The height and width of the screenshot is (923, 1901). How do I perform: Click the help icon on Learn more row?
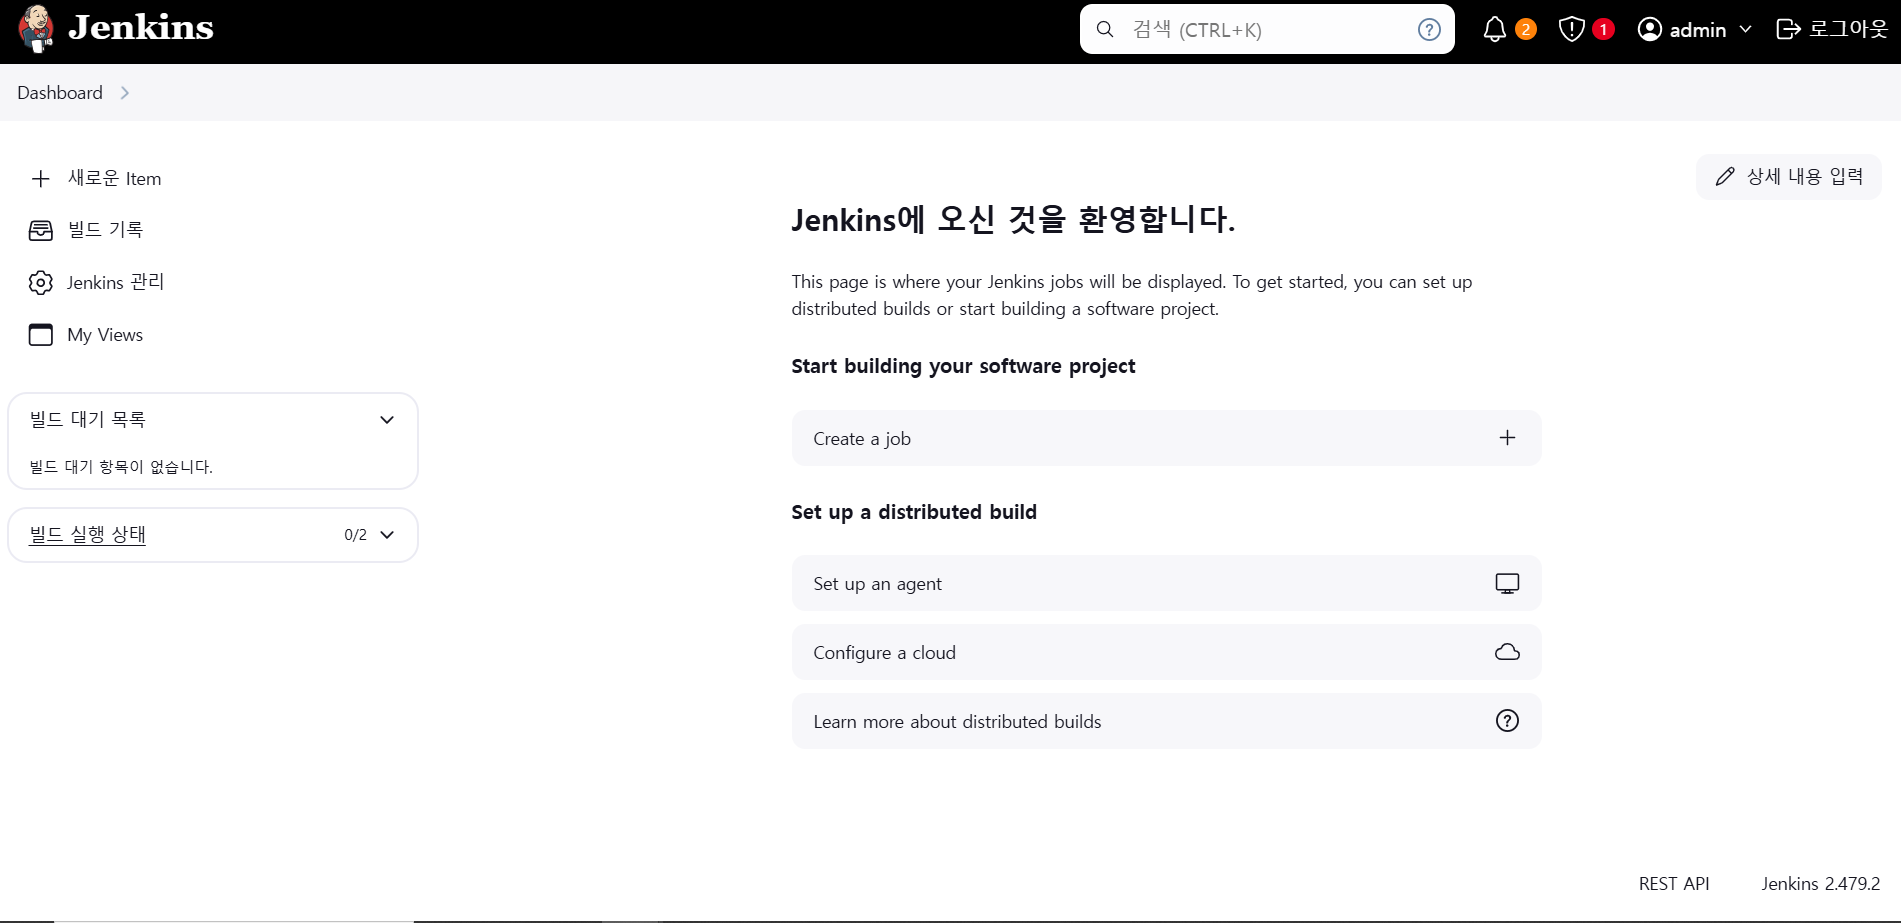[x=1507, y=721]
